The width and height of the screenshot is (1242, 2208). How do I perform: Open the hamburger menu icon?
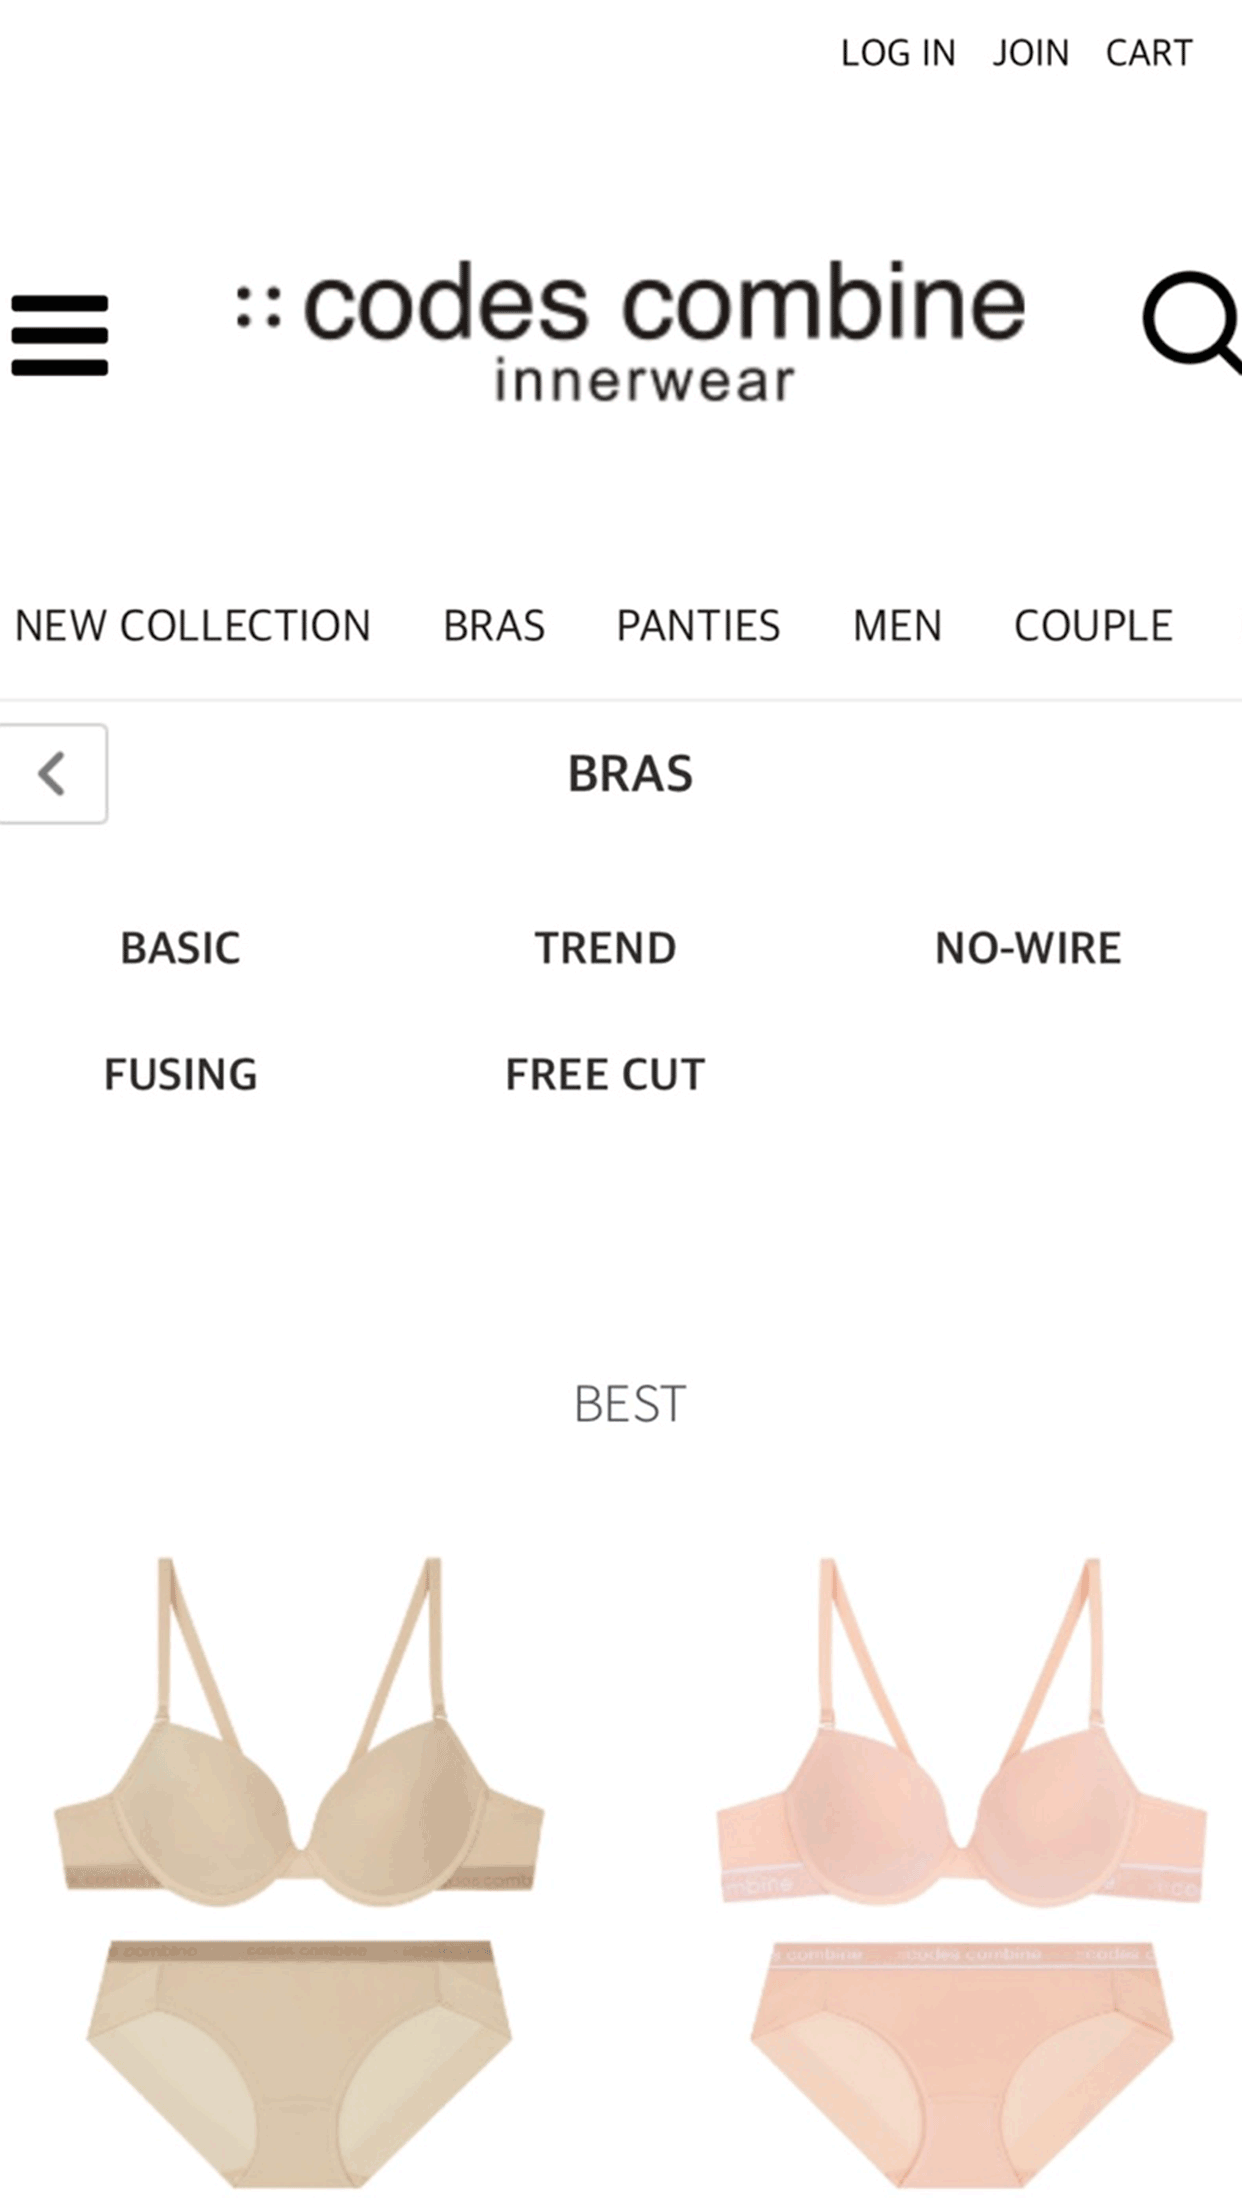coord(60,335)
